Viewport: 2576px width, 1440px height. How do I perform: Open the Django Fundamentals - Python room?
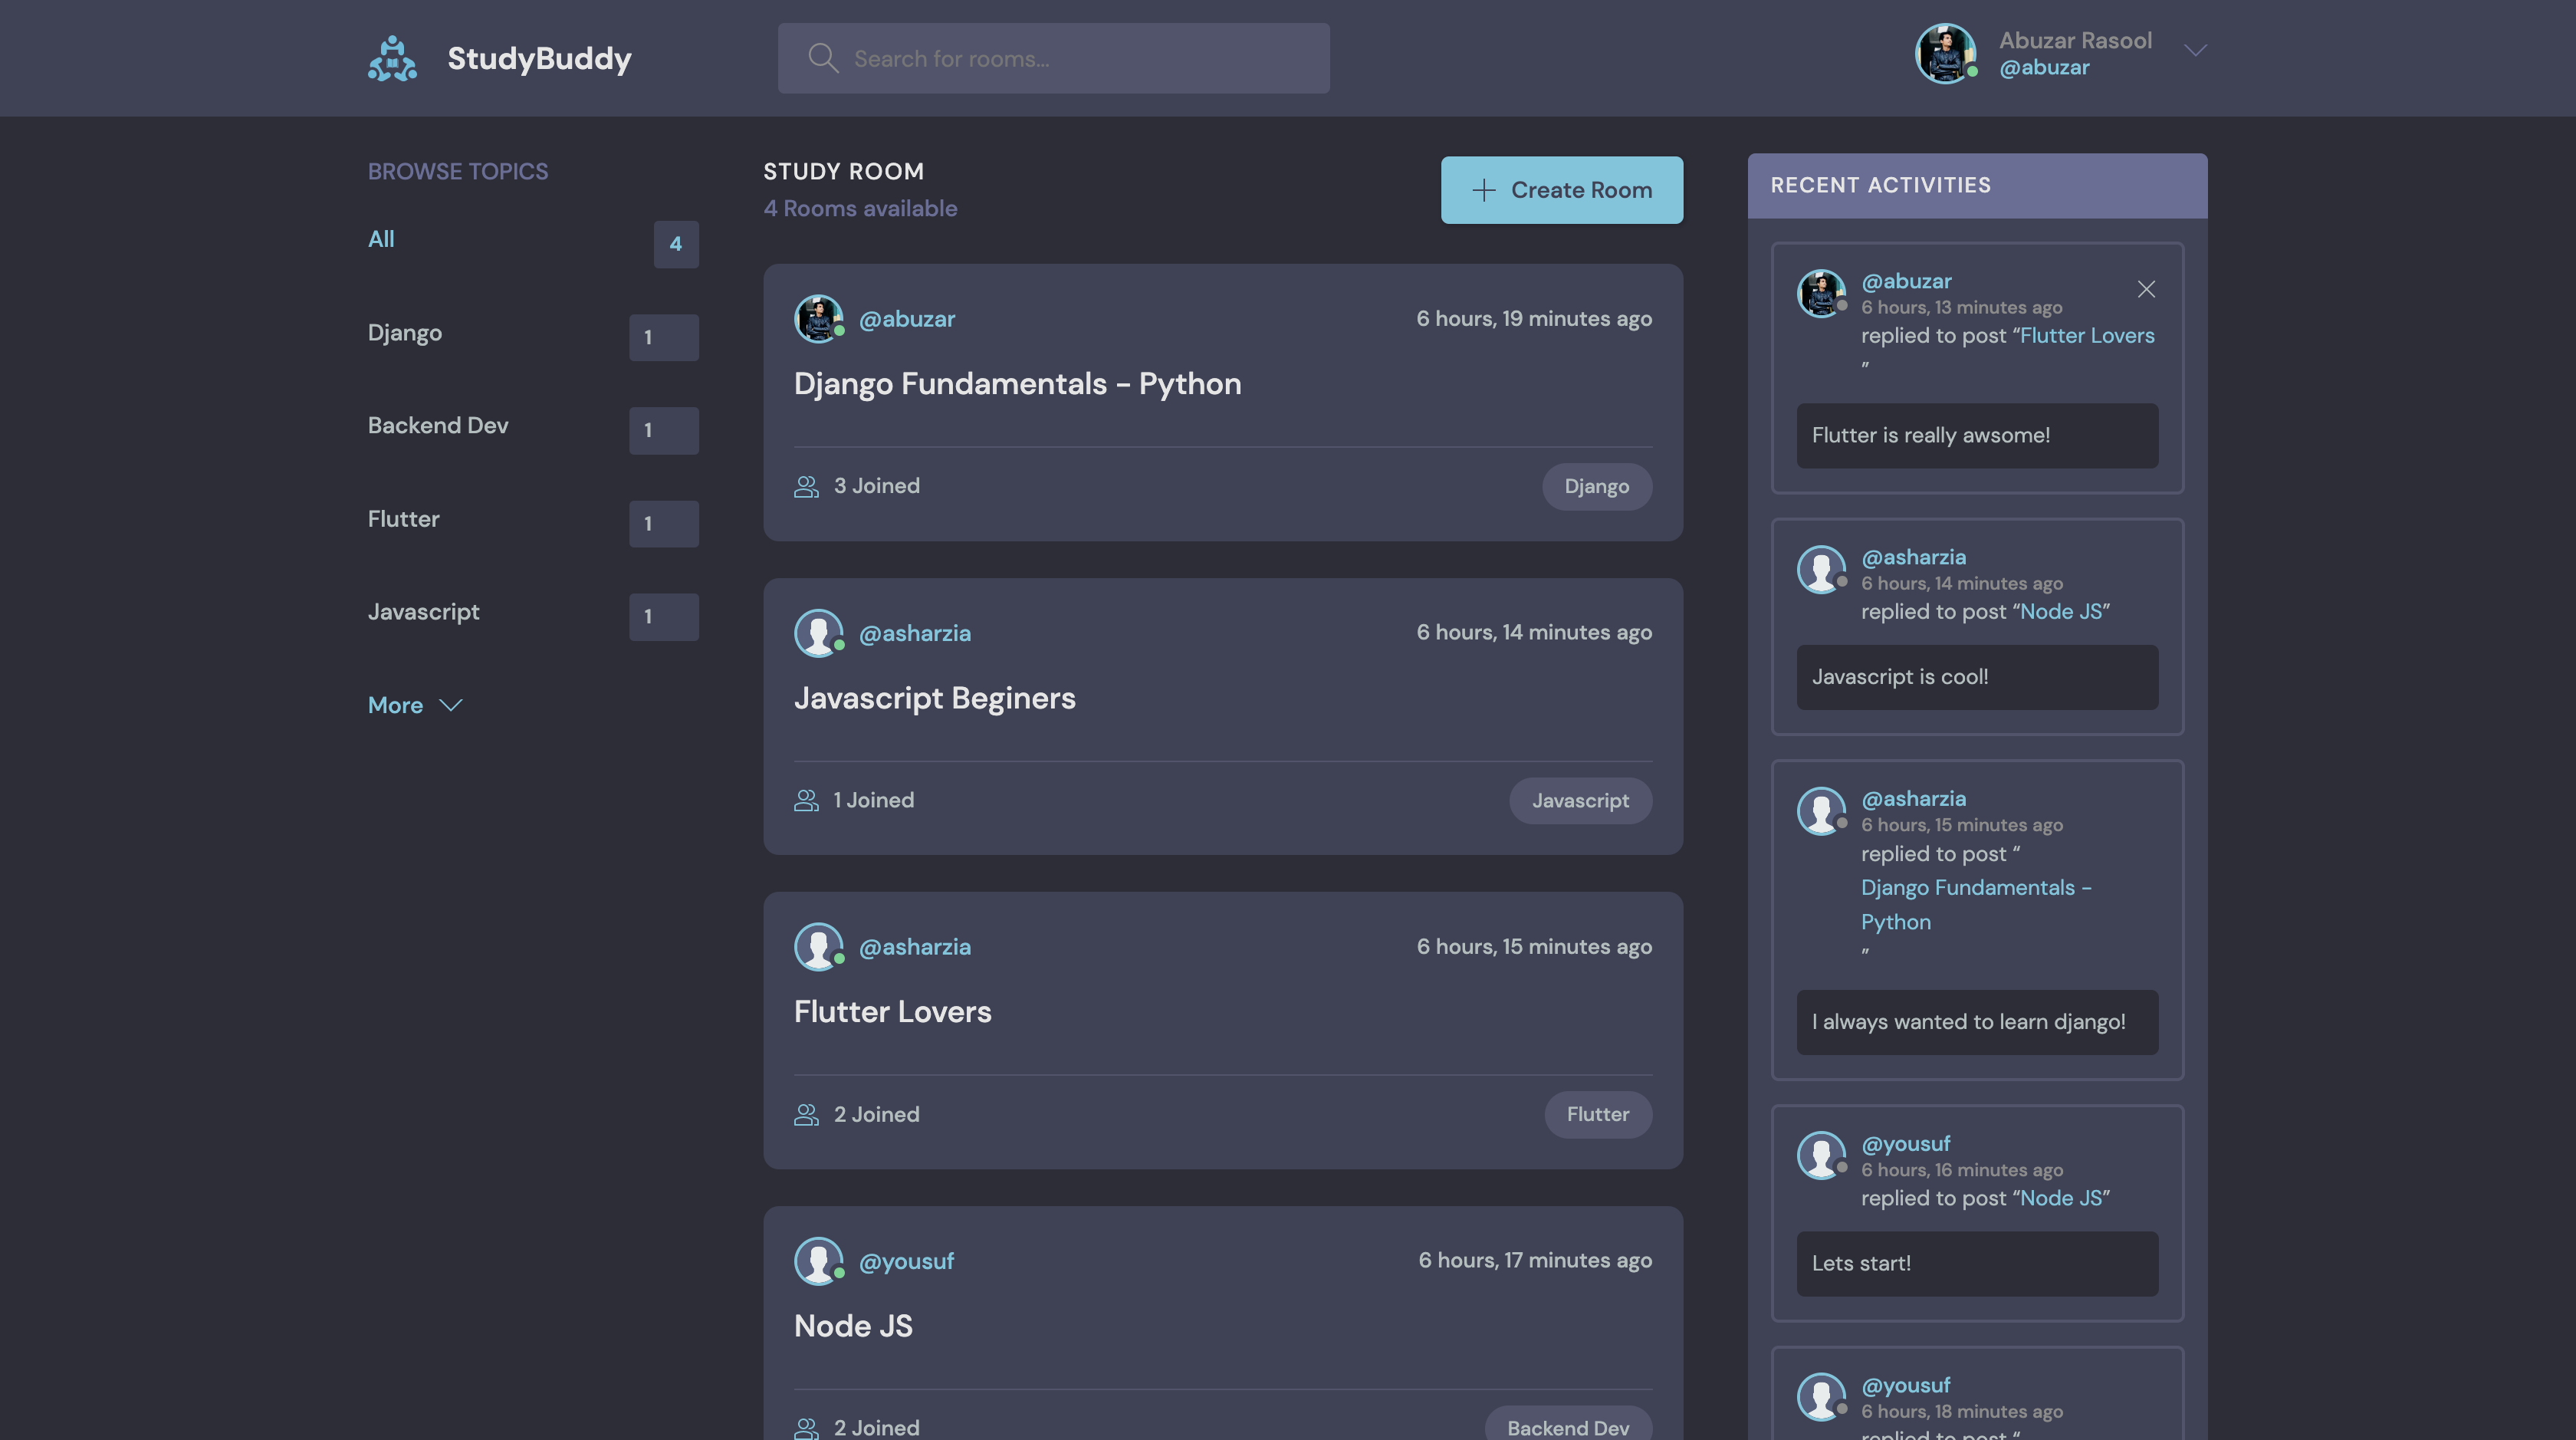(1017, 384)
